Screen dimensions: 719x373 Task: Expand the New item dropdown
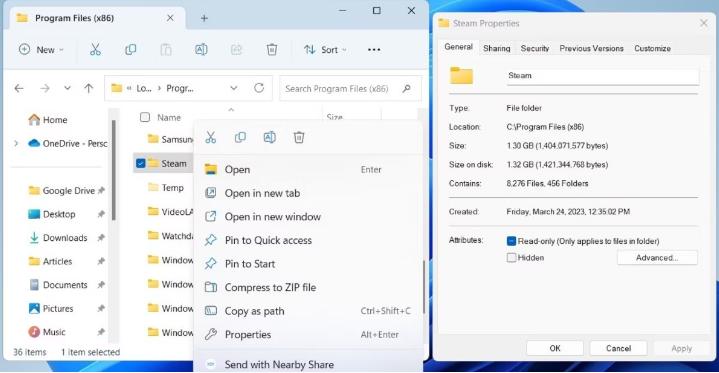[41, 50]
